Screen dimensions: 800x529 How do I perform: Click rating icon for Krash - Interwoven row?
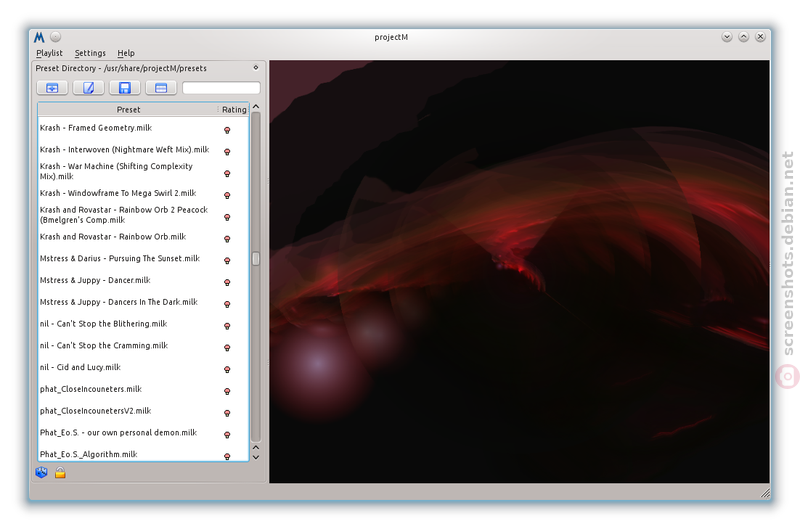pyautogui.click(x=227, y=152)
